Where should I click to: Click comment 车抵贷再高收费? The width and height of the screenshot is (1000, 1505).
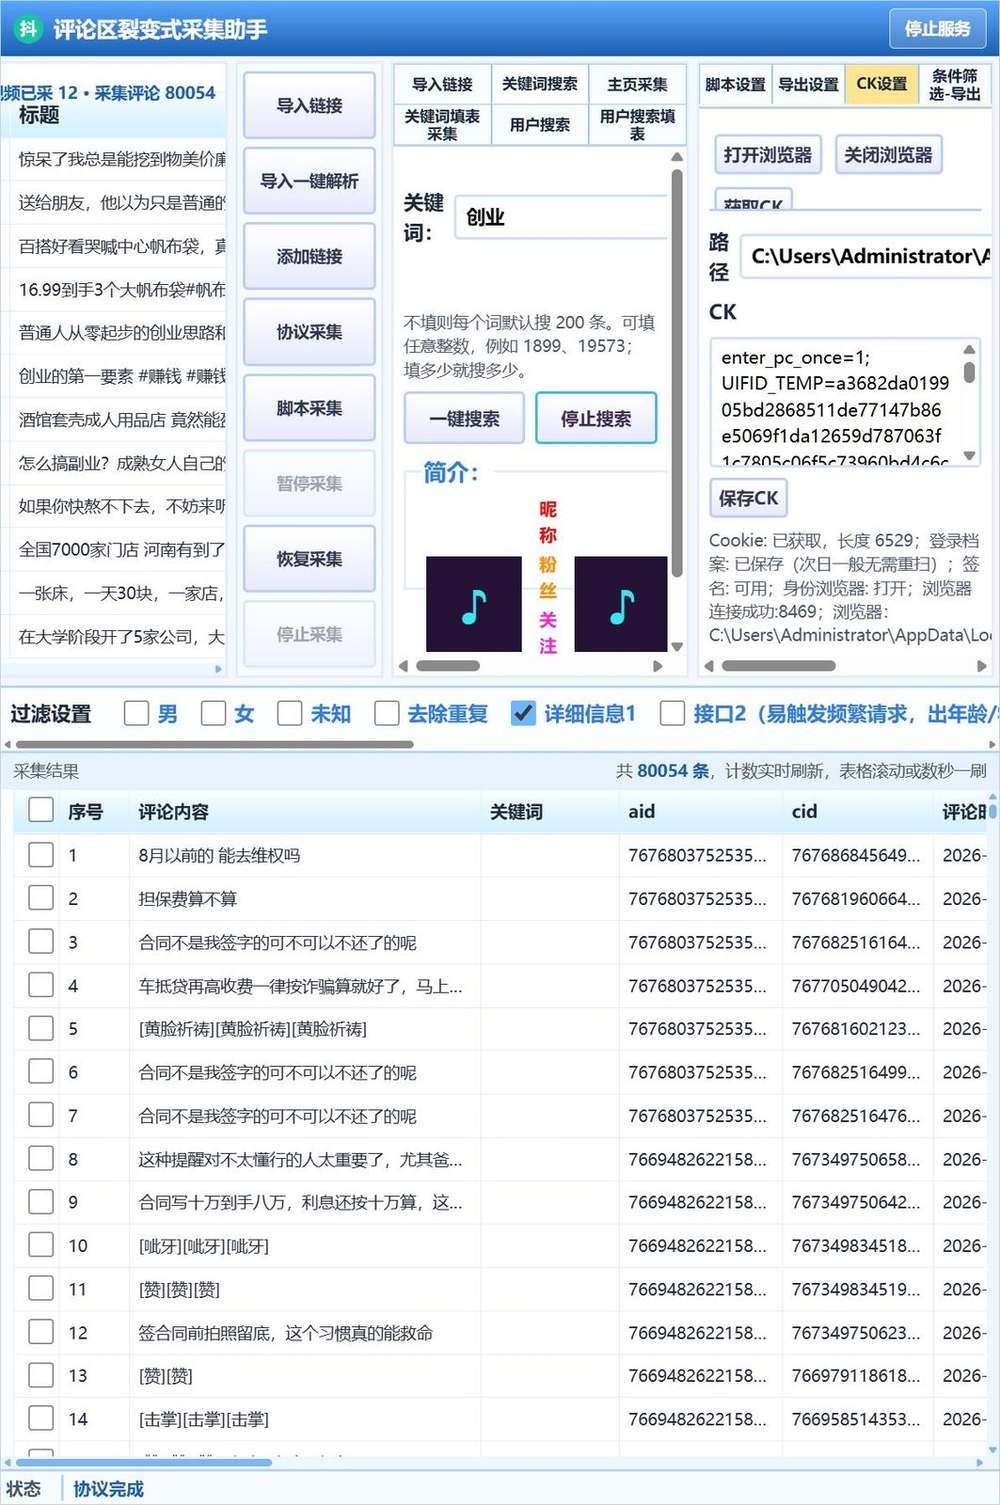300,986
